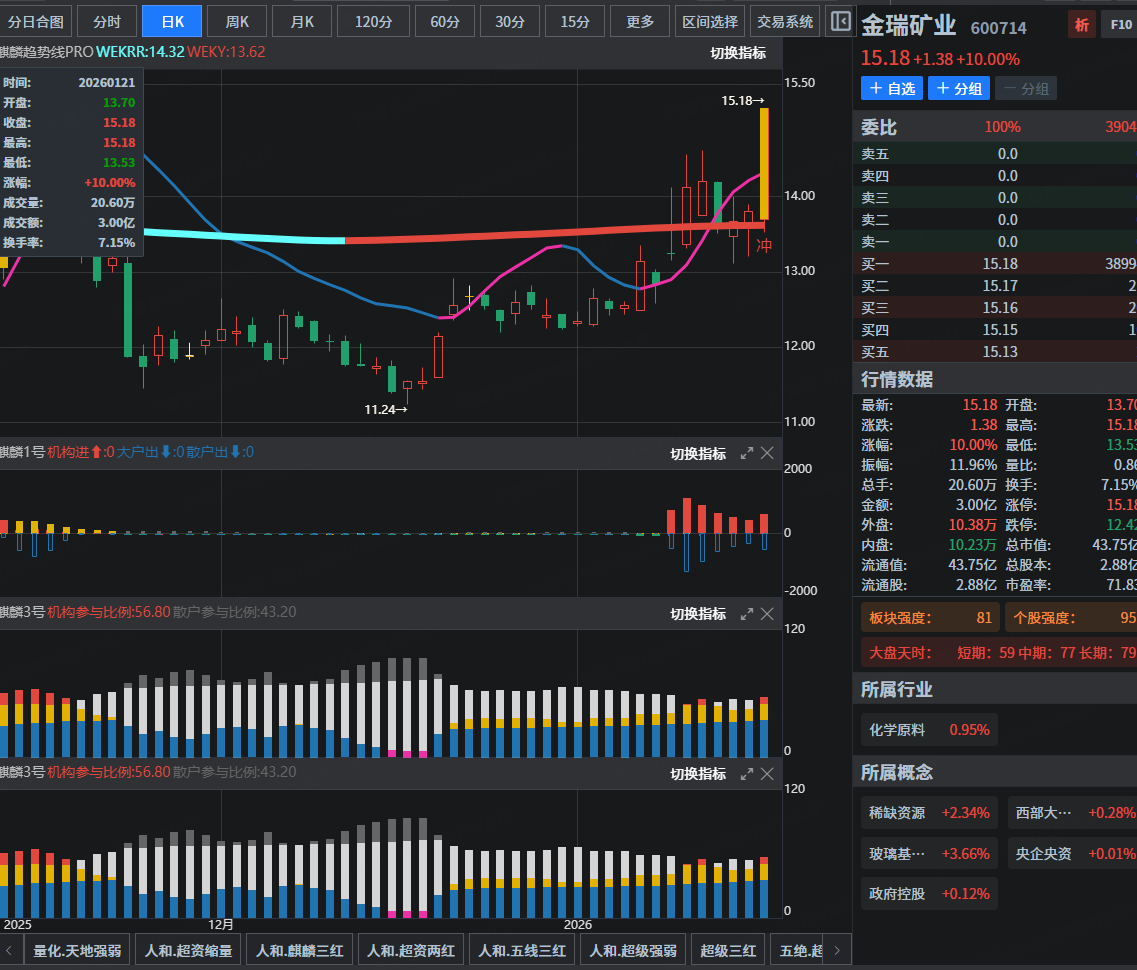This screenshot has height=970, width=1137.
Task: Open the F10 company info
Action: point(1120,25)
